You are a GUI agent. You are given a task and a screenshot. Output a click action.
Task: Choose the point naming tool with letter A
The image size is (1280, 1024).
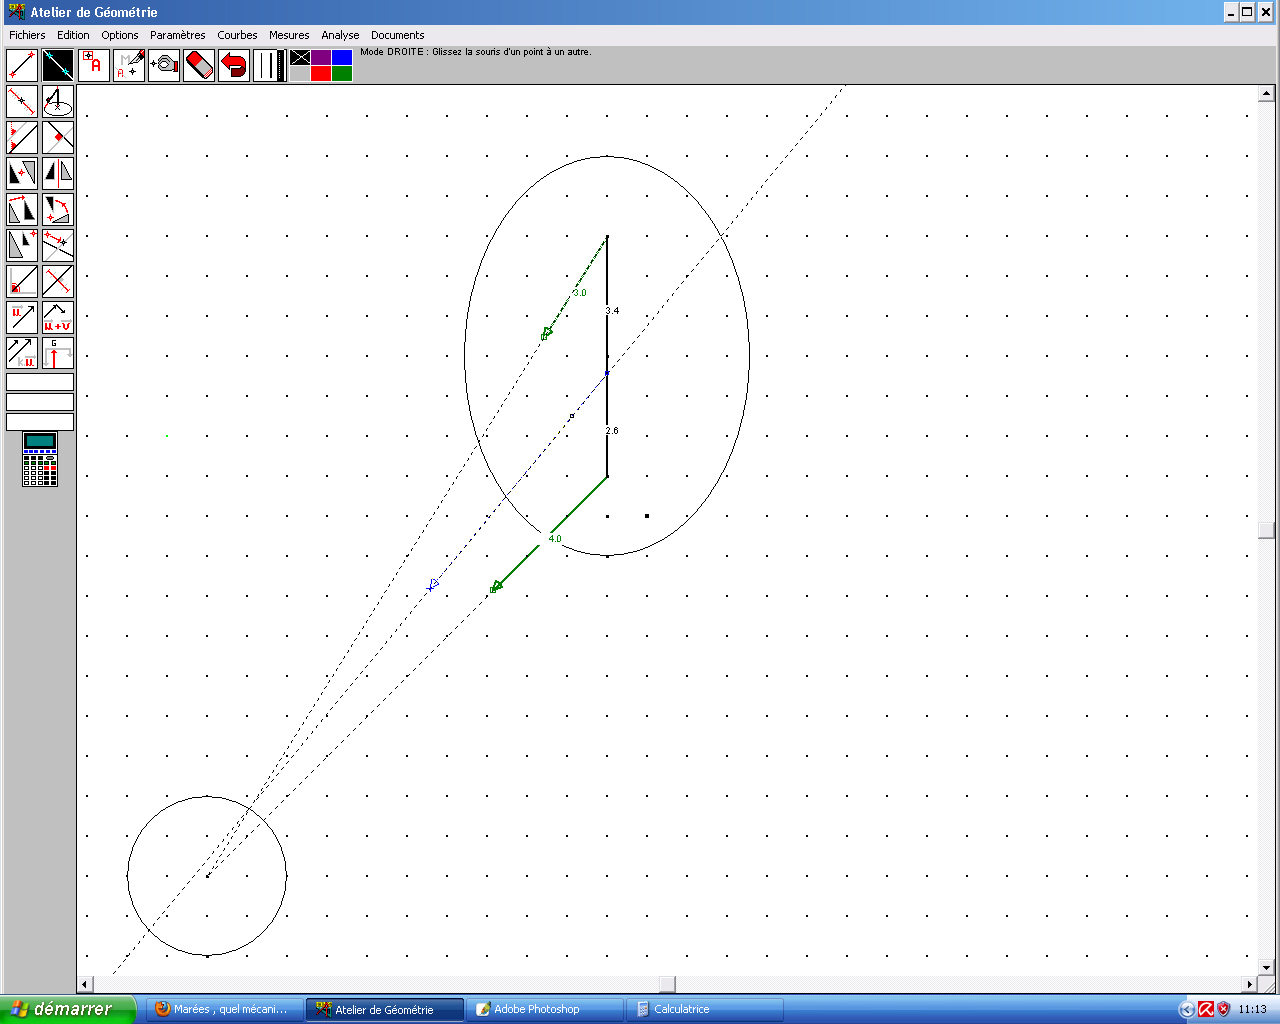94,65
